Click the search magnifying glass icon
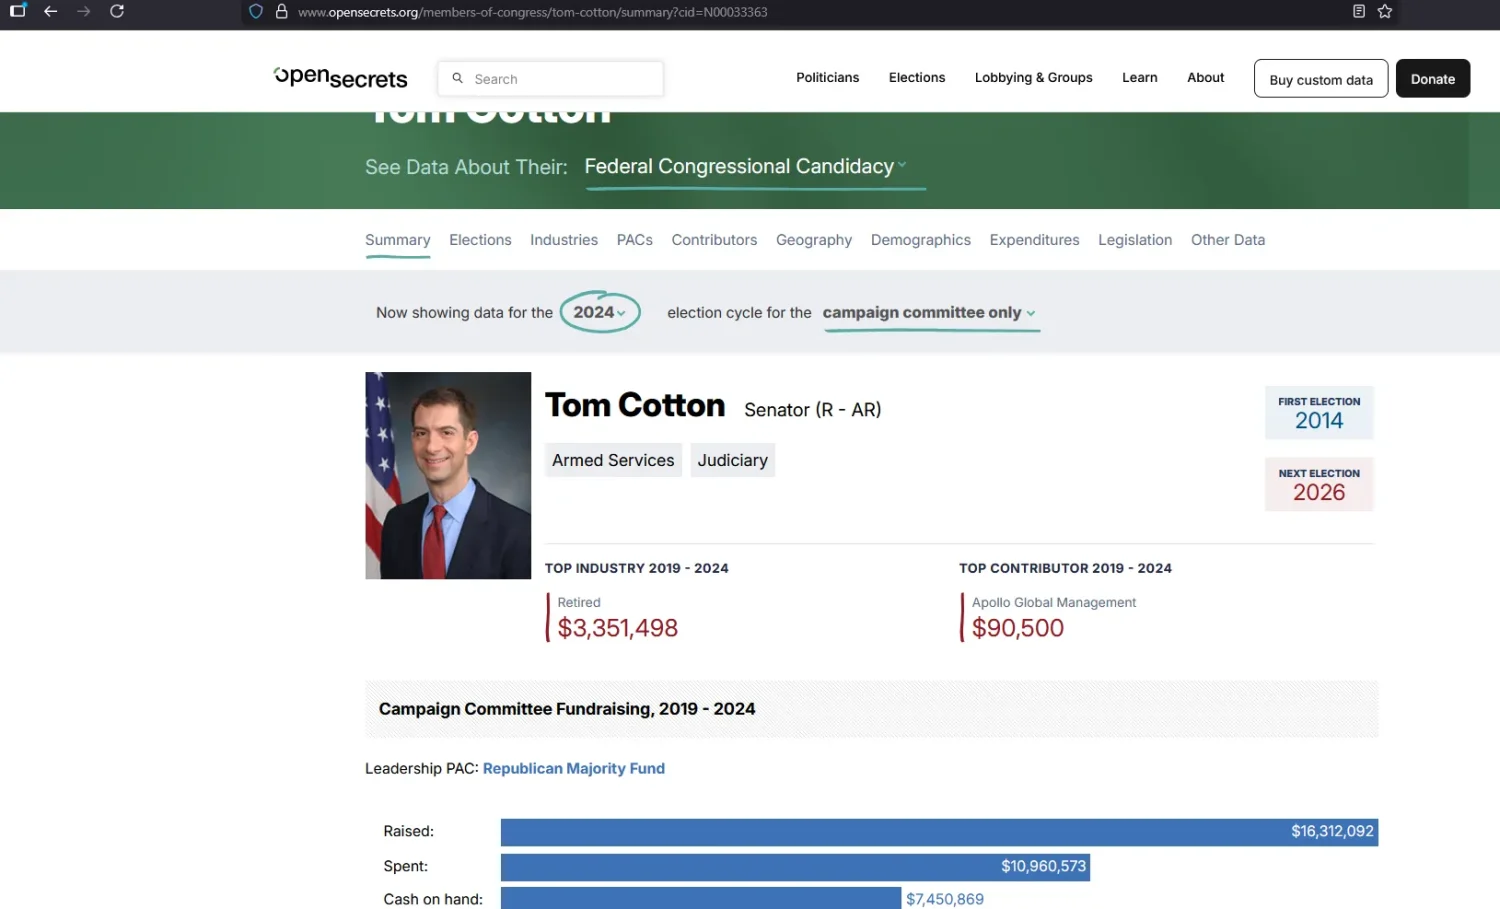 coord(457,78)
